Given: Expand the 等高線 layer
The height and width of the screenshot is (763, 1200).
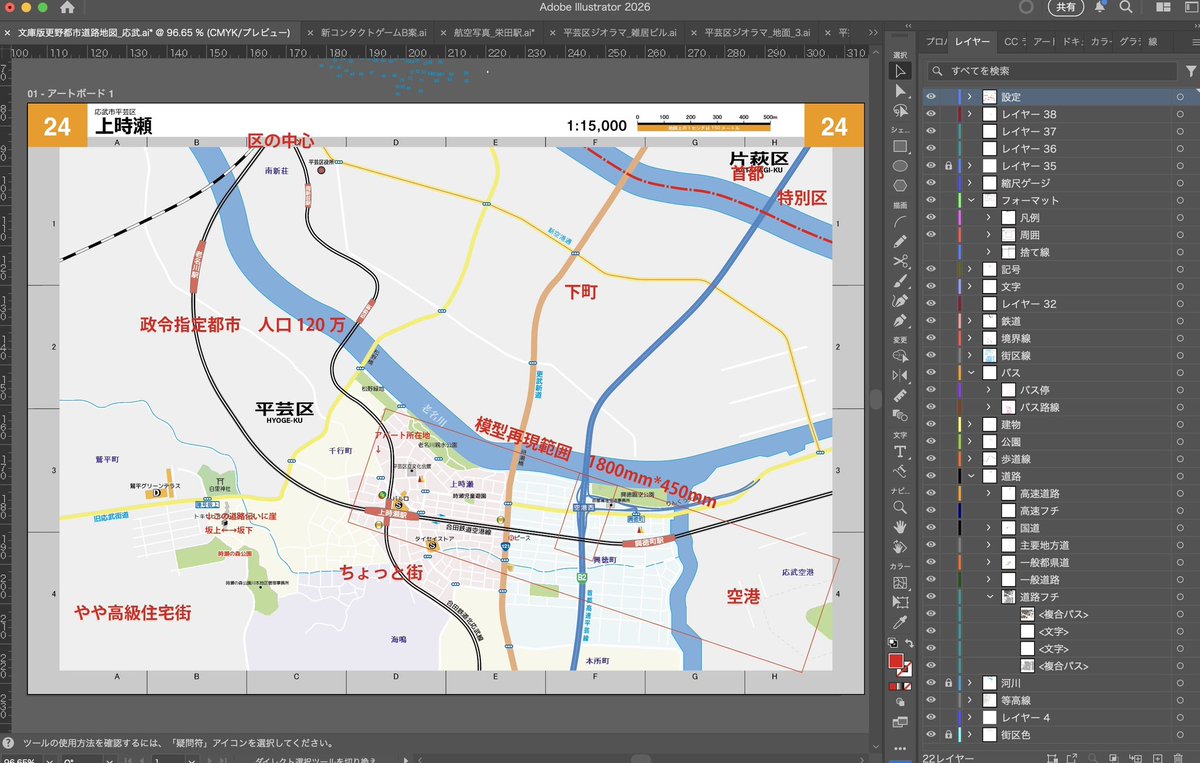Looking at the screenshot, I should [x=969, y=700].
